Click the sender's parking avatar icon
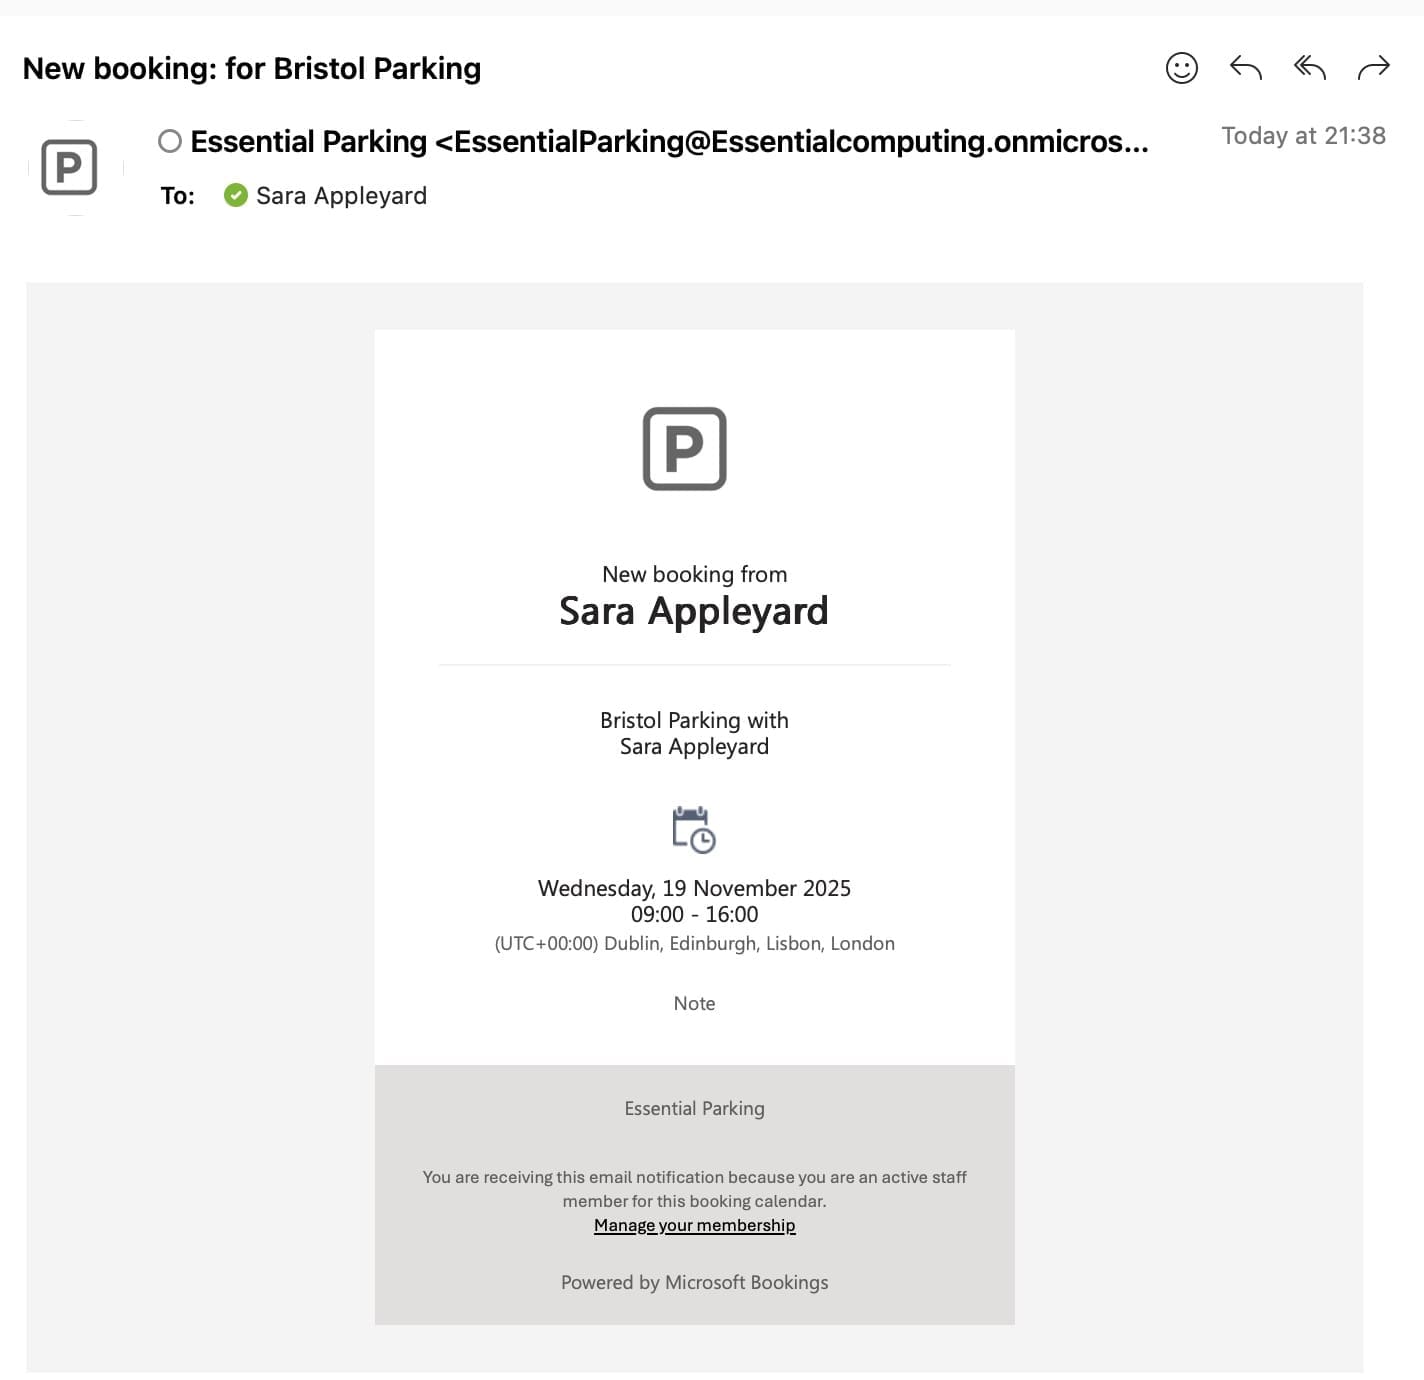 tap(69, 167)
